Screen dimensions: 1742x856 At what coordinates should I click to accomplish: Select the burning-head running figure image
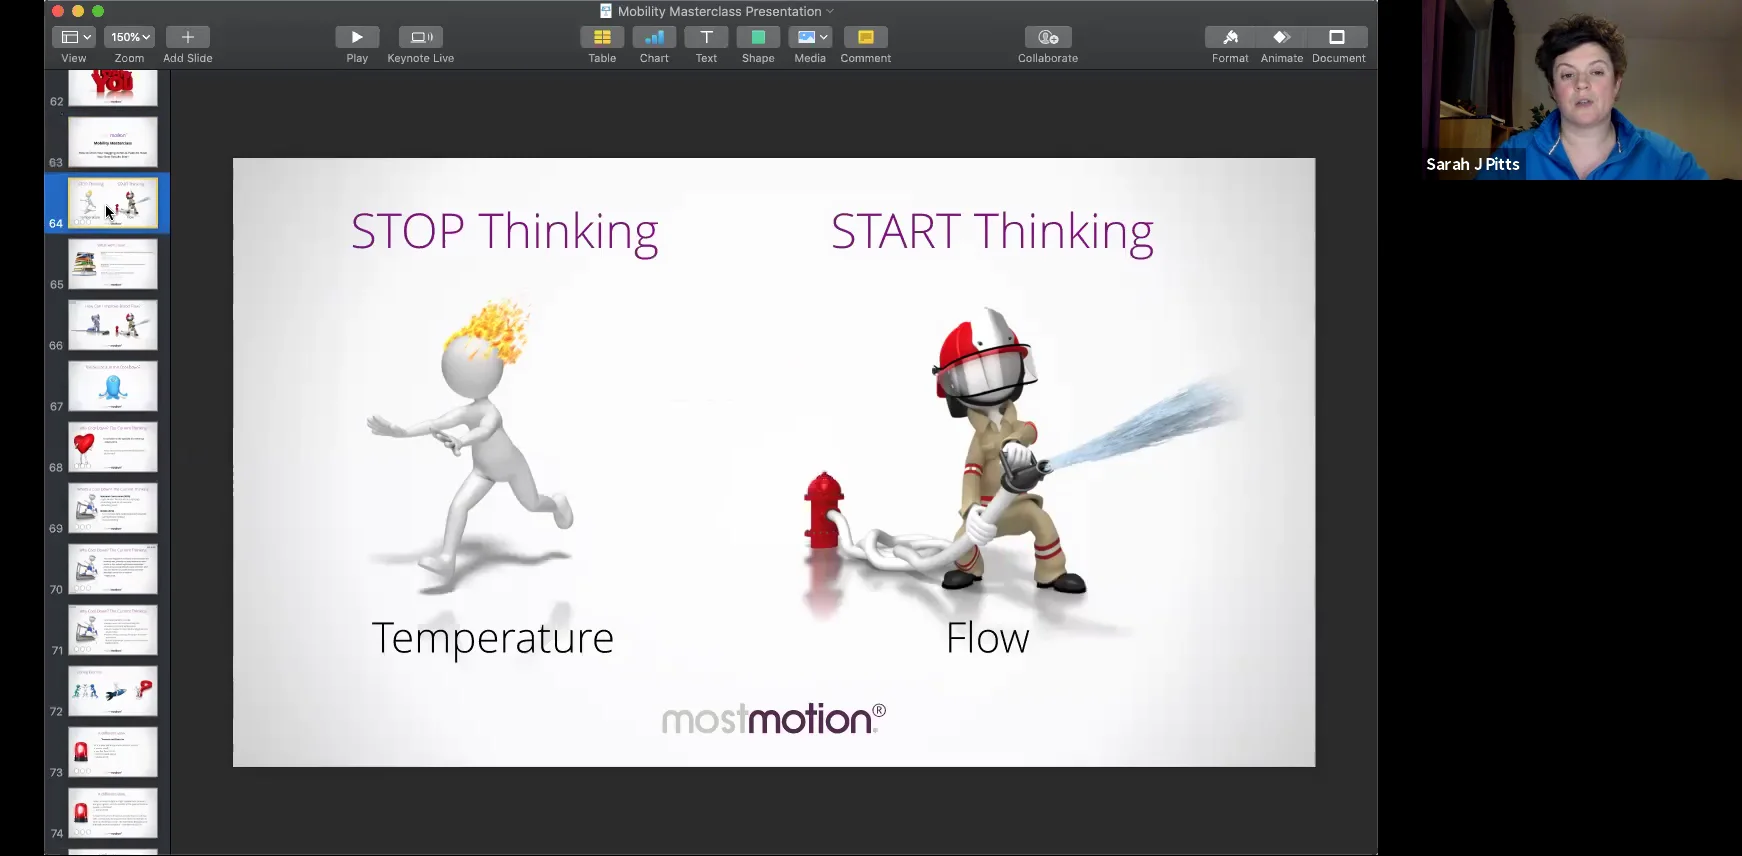click(x=470, y=445)
